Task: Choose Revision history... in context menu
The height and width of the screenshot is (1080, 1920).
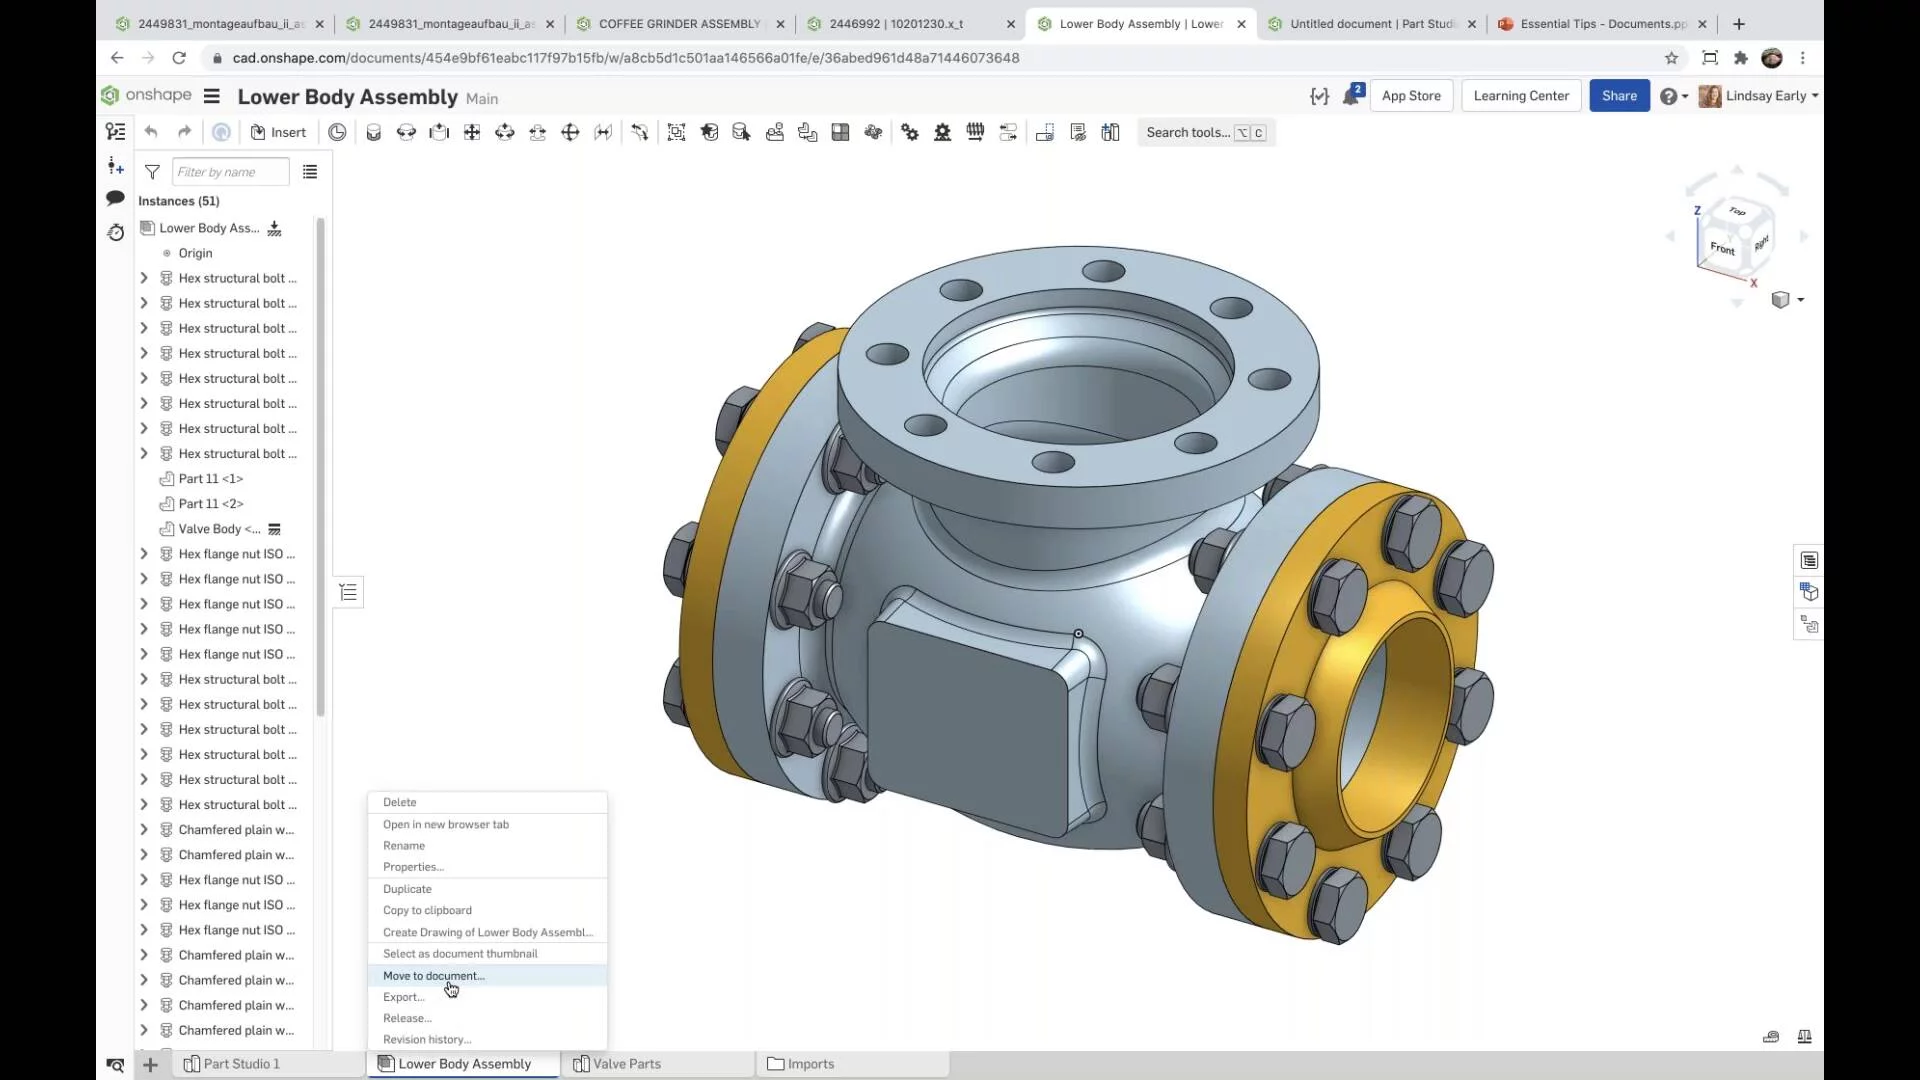Action: tap(488, 1040)
